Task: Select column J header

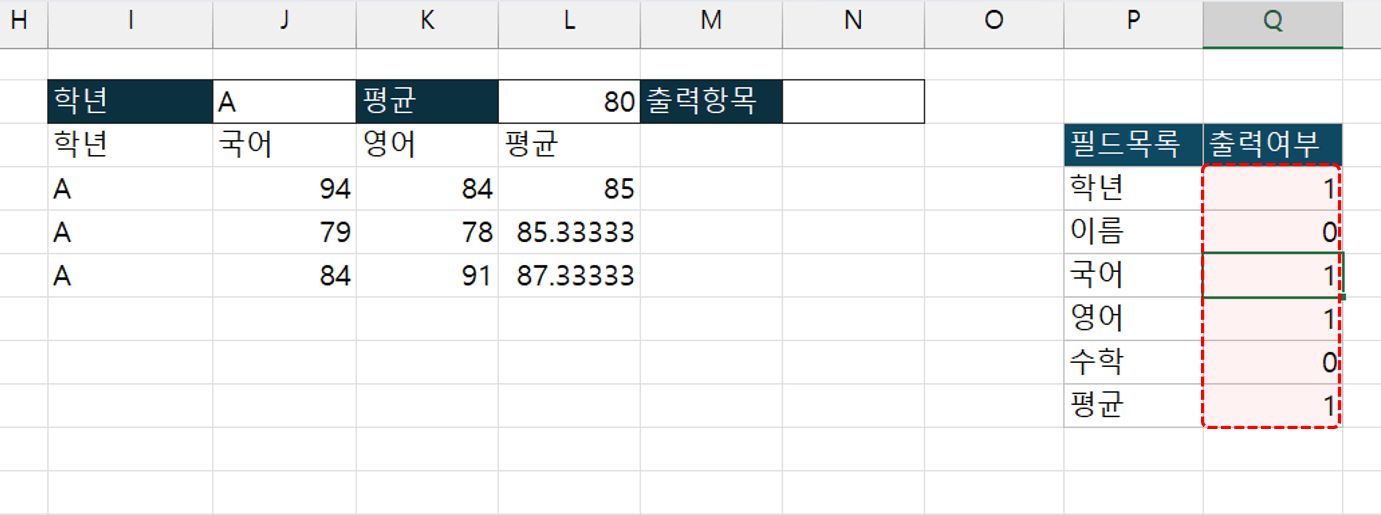Action: (x=284, y=23)
